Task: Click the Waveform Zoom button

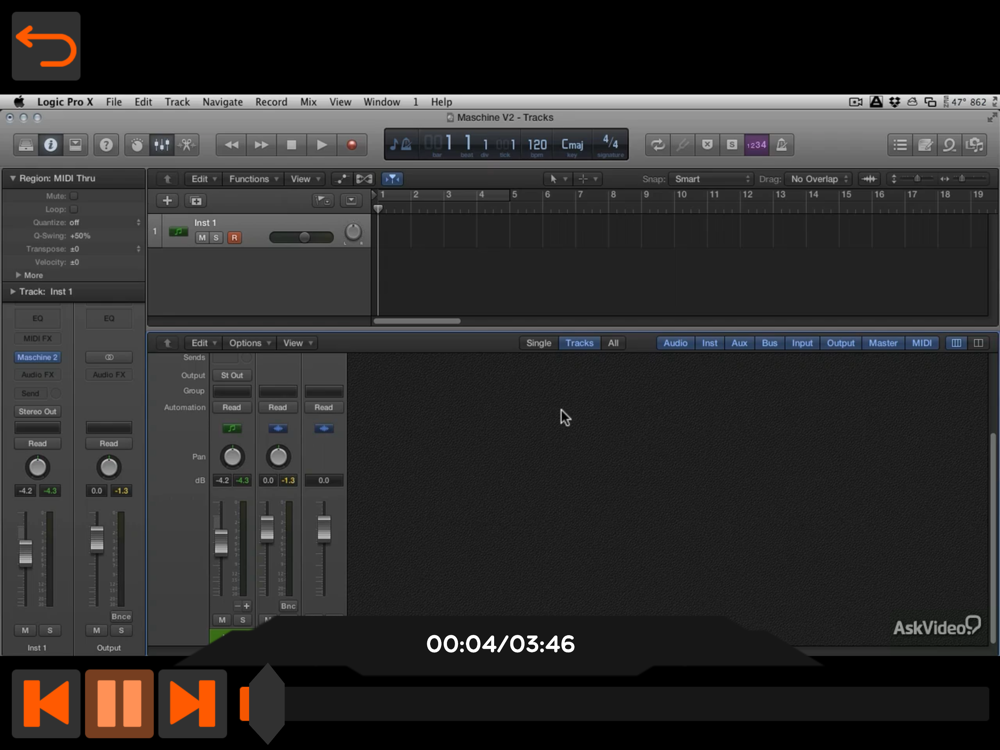Action: 869,179
